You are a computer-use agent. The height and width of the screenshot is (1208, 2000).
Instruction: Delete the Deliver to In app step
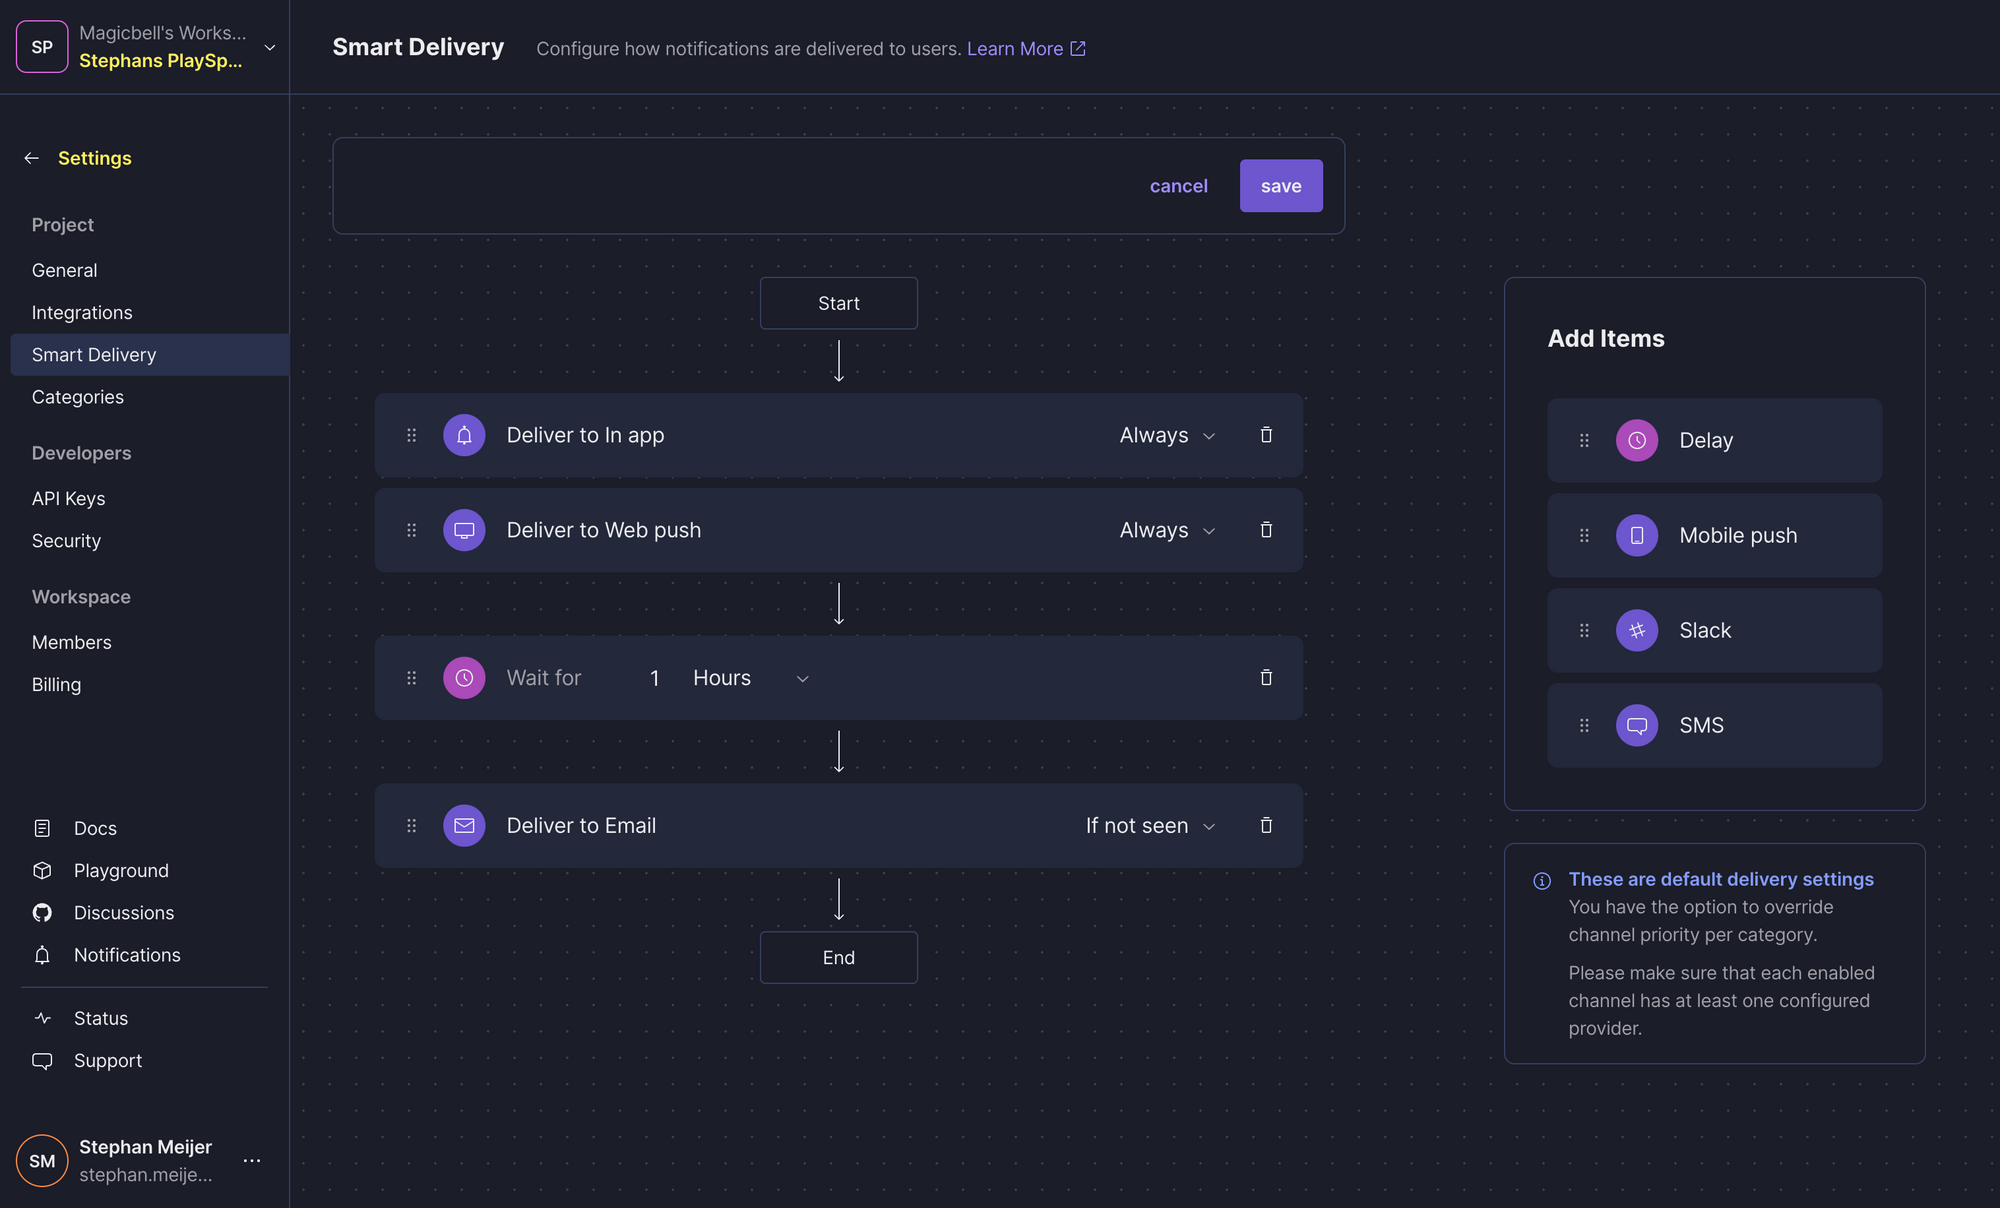coord(1266,435)
